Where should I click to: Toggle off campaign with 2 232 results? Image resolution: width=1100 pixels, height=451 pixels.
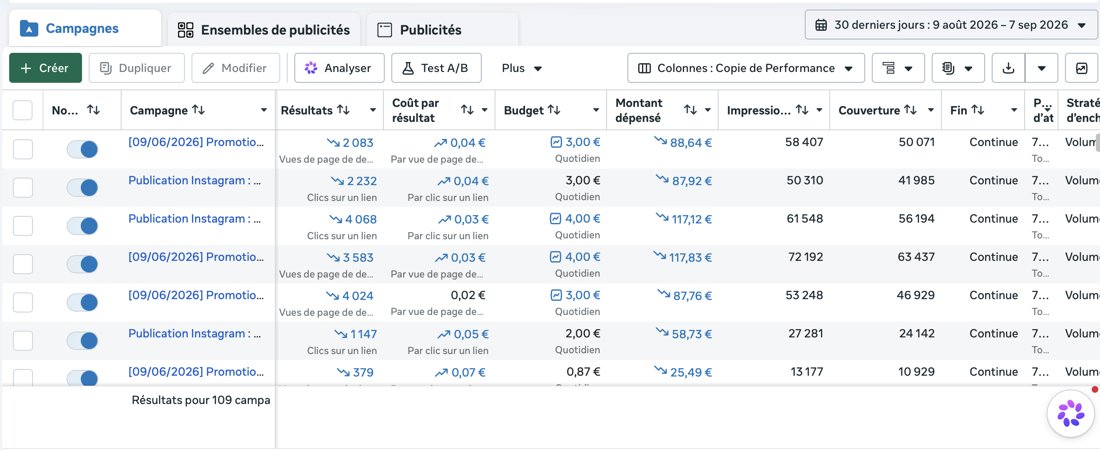tap(82, 188)
